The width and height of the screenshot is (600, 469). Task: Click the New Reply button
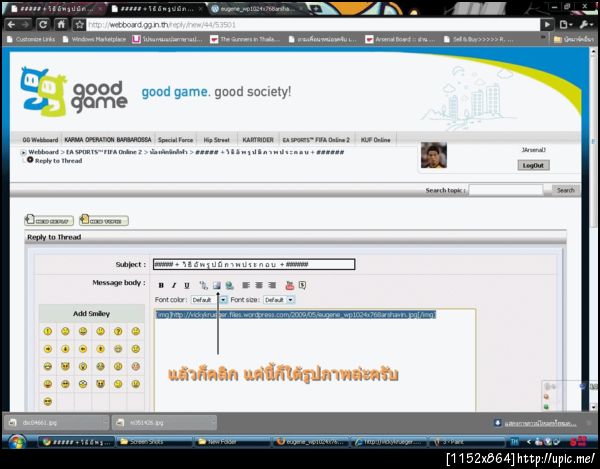coord(49,220)
